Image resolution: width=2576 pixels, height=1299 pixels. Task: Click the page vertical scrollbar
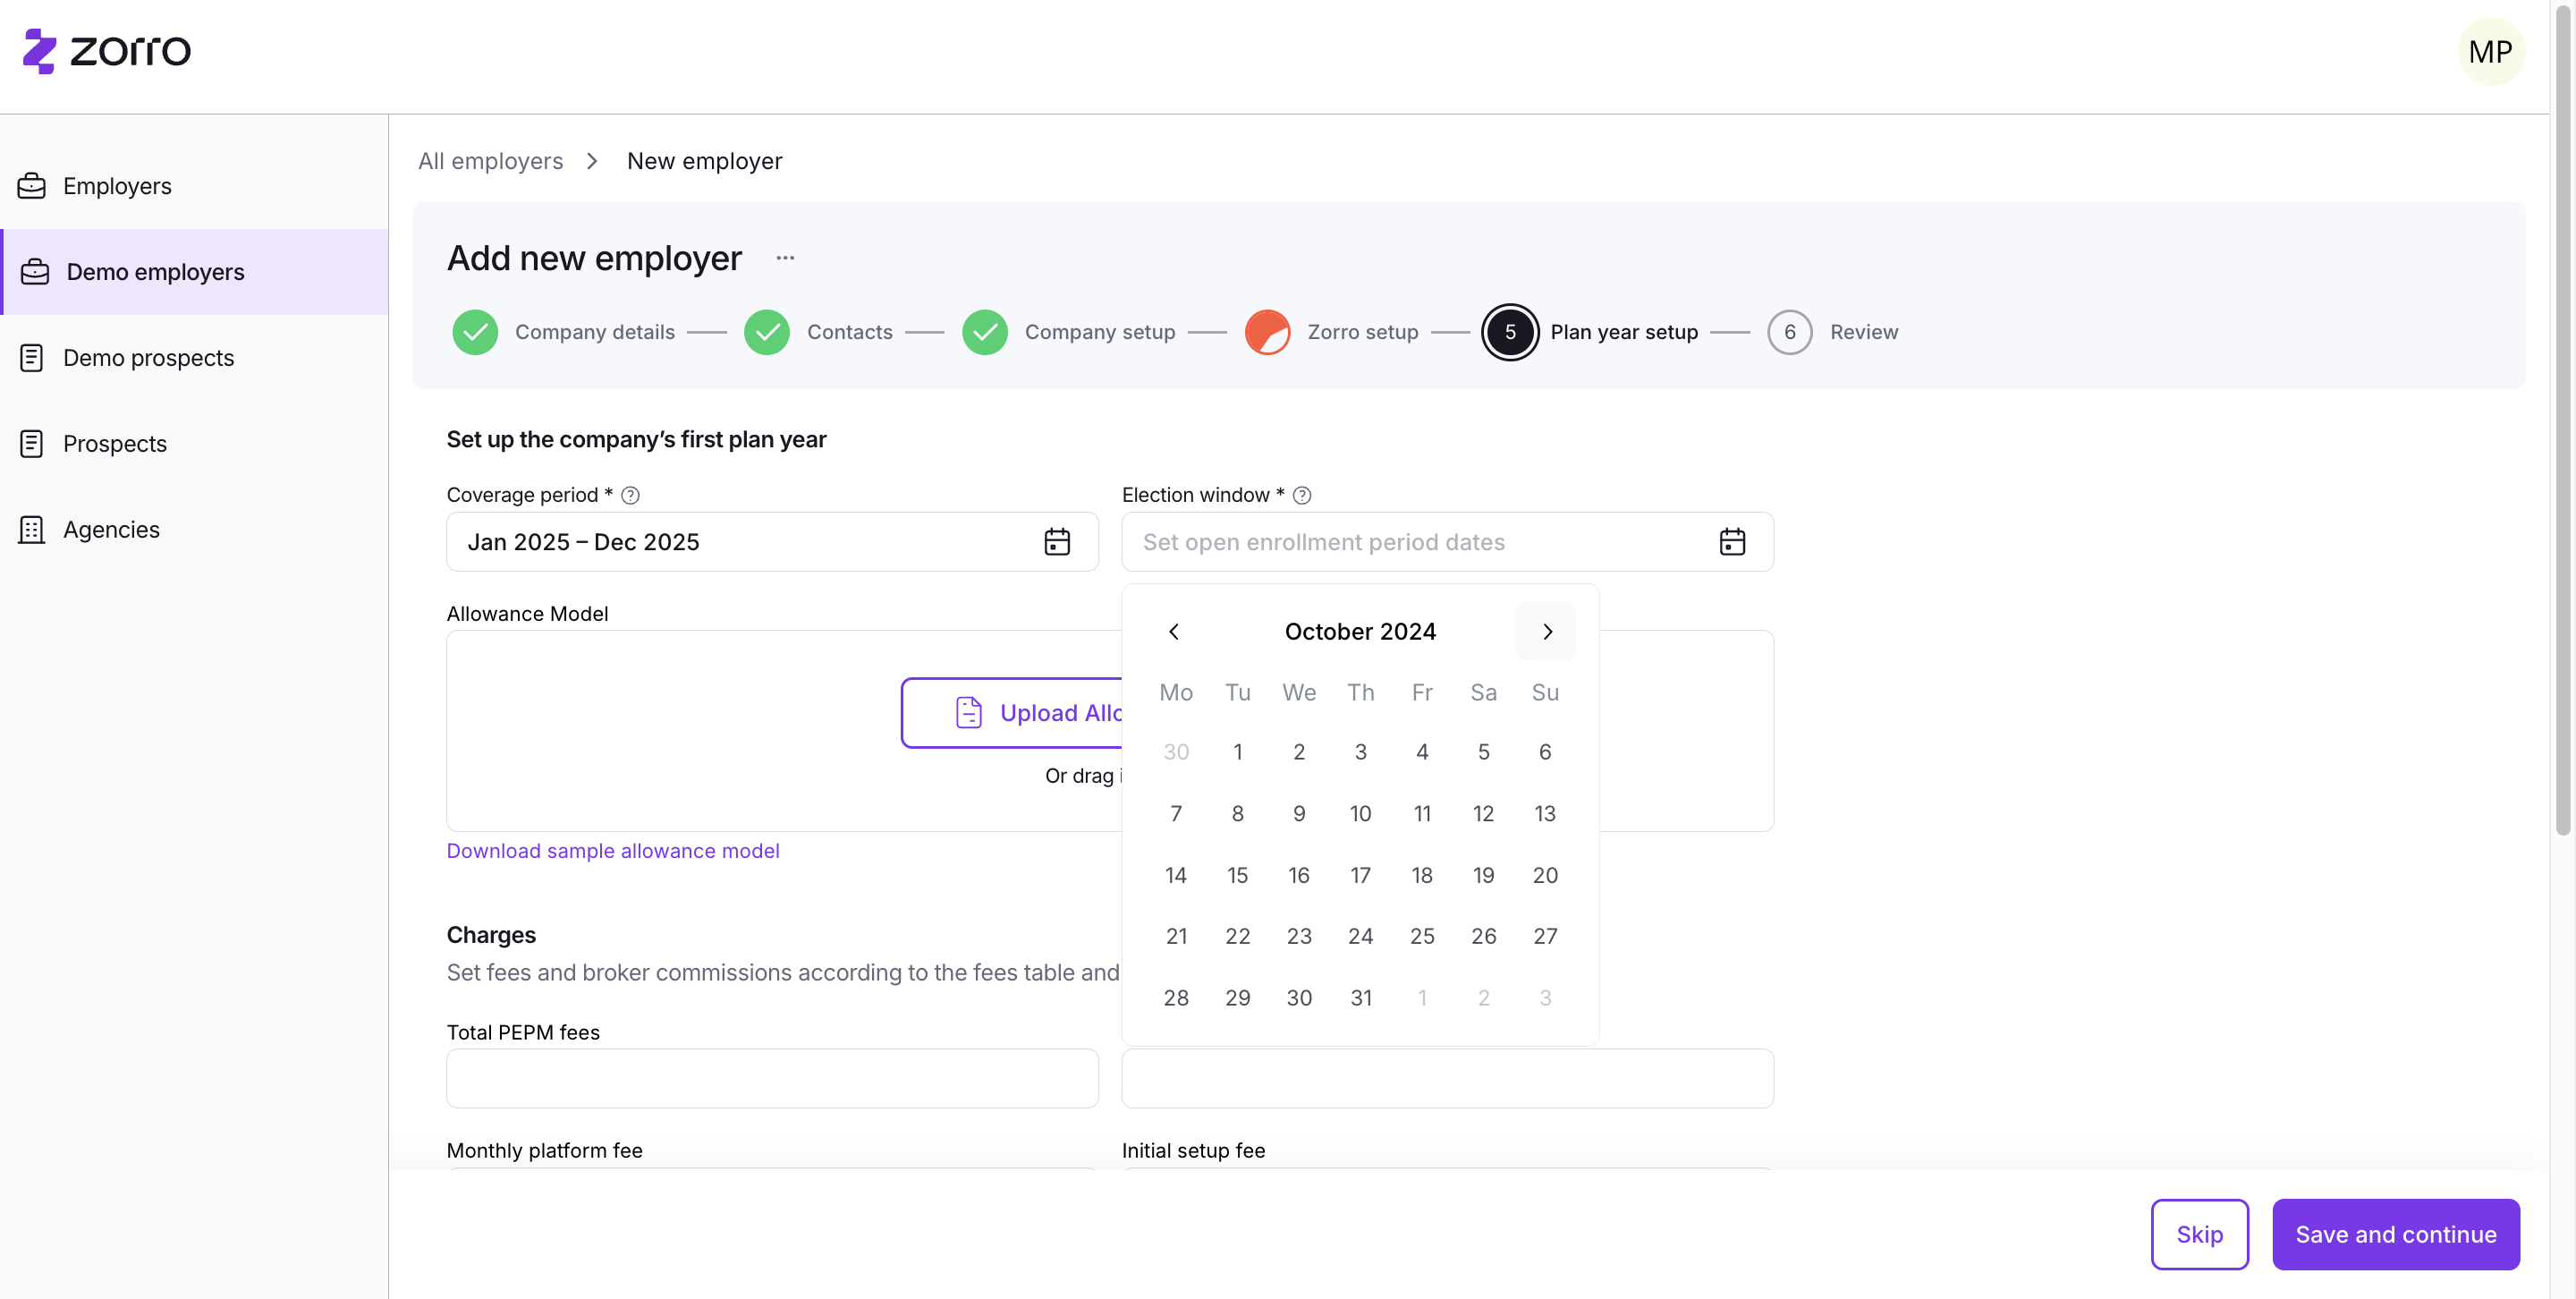click(2562, 420)
